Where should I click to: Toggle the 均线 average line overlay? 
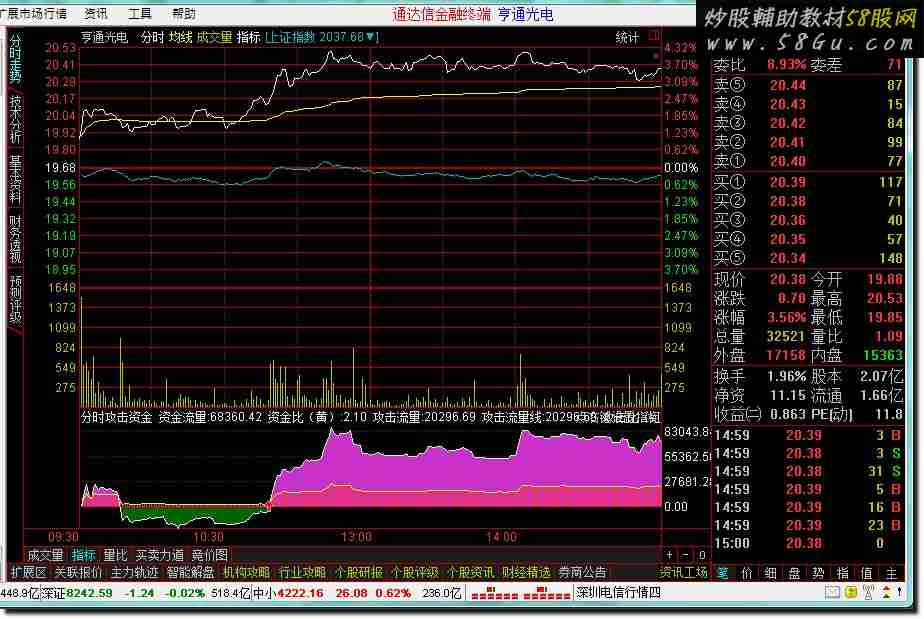click(x=180, y=37)
